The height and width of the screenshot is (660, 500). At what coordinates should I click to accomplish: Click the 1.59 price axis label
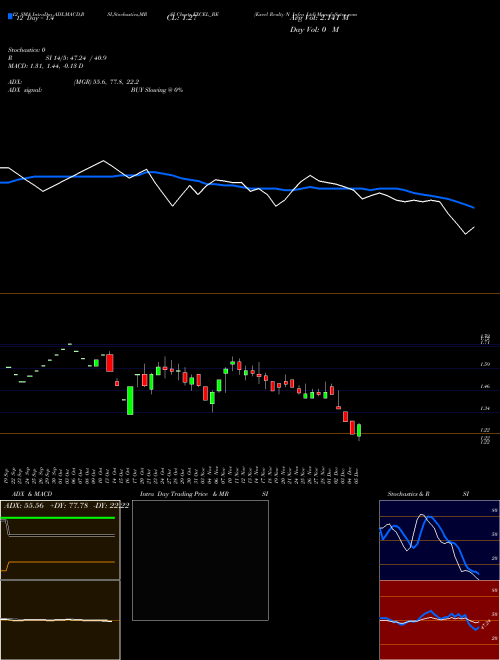[x=485, y=365]
